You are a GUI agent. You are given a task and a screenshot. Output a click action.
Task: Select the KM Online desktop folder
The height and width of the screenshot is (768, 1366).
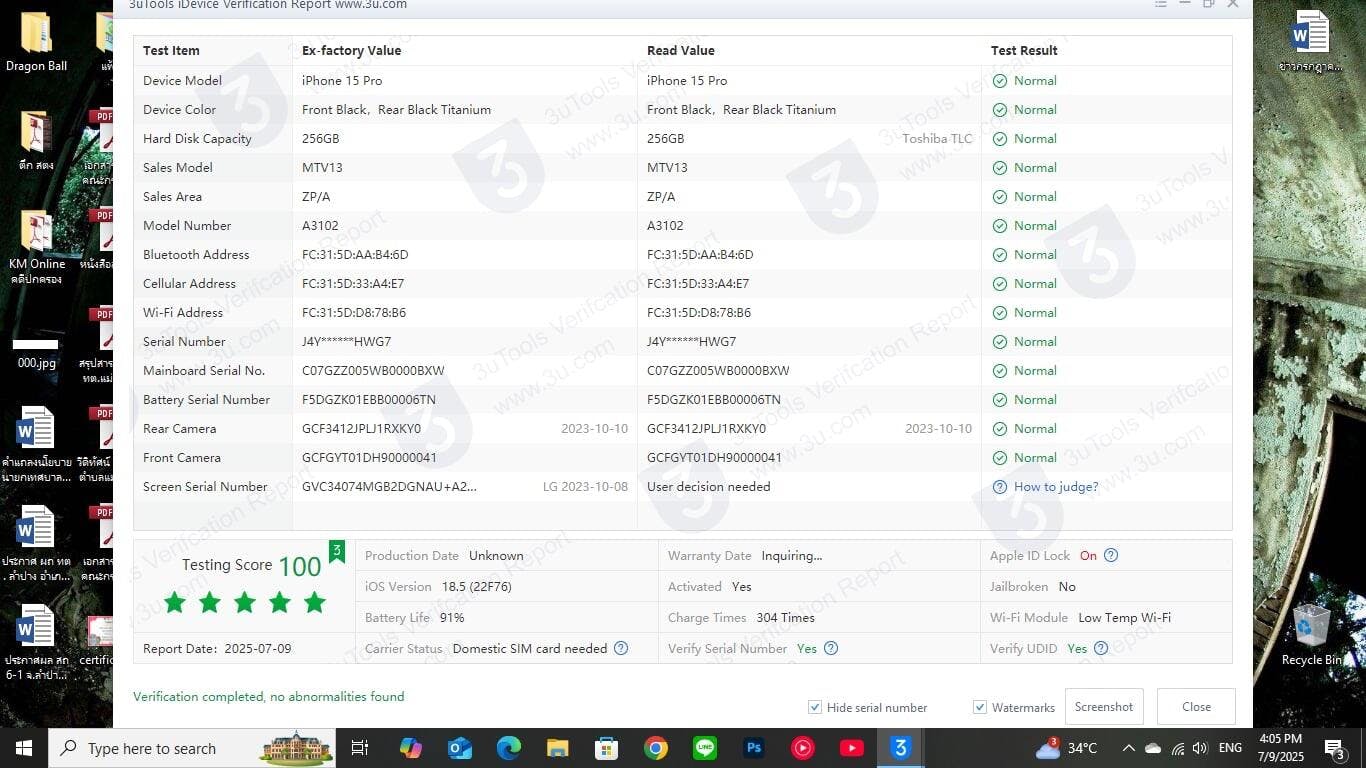37,249
